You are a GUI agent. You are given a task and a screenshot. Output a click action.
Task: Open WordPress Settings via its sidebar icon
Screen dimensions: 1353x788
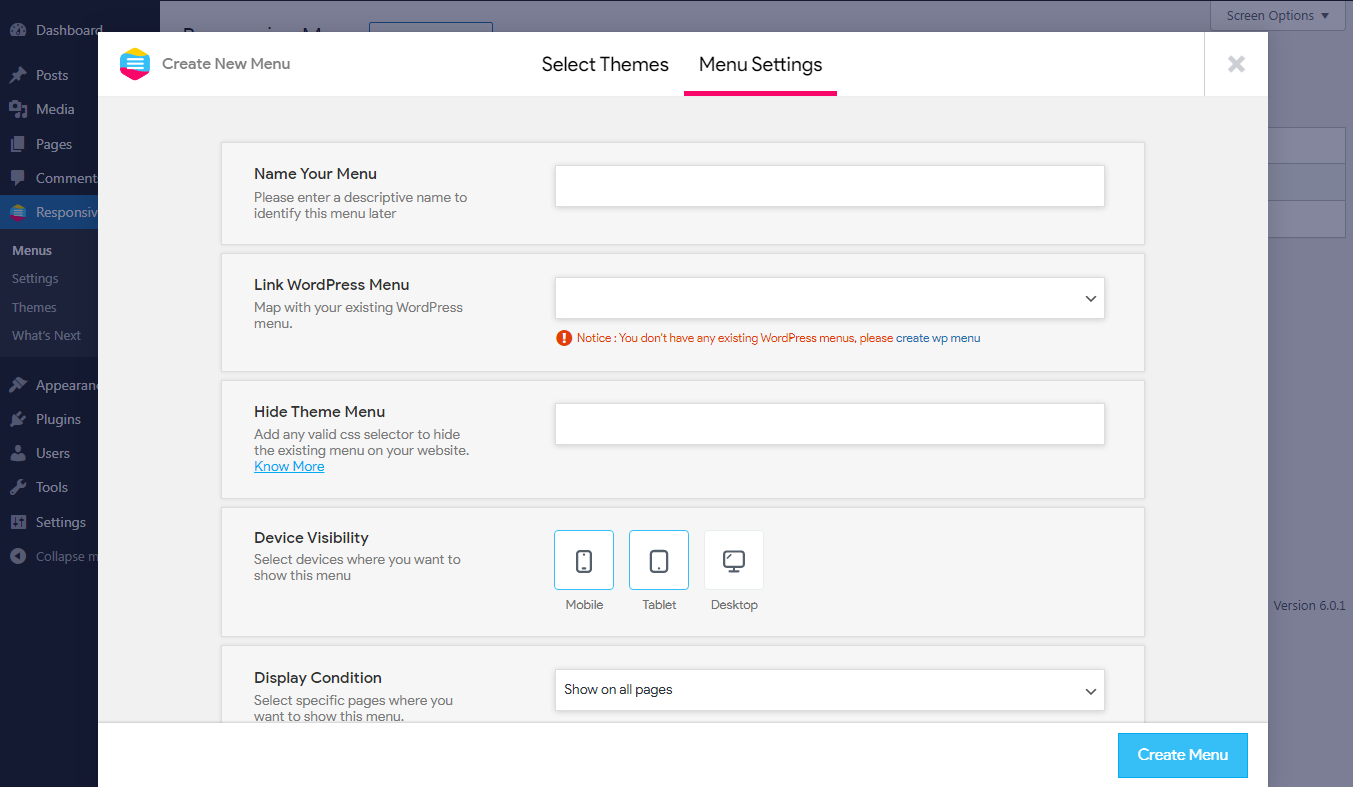(18, 522)
